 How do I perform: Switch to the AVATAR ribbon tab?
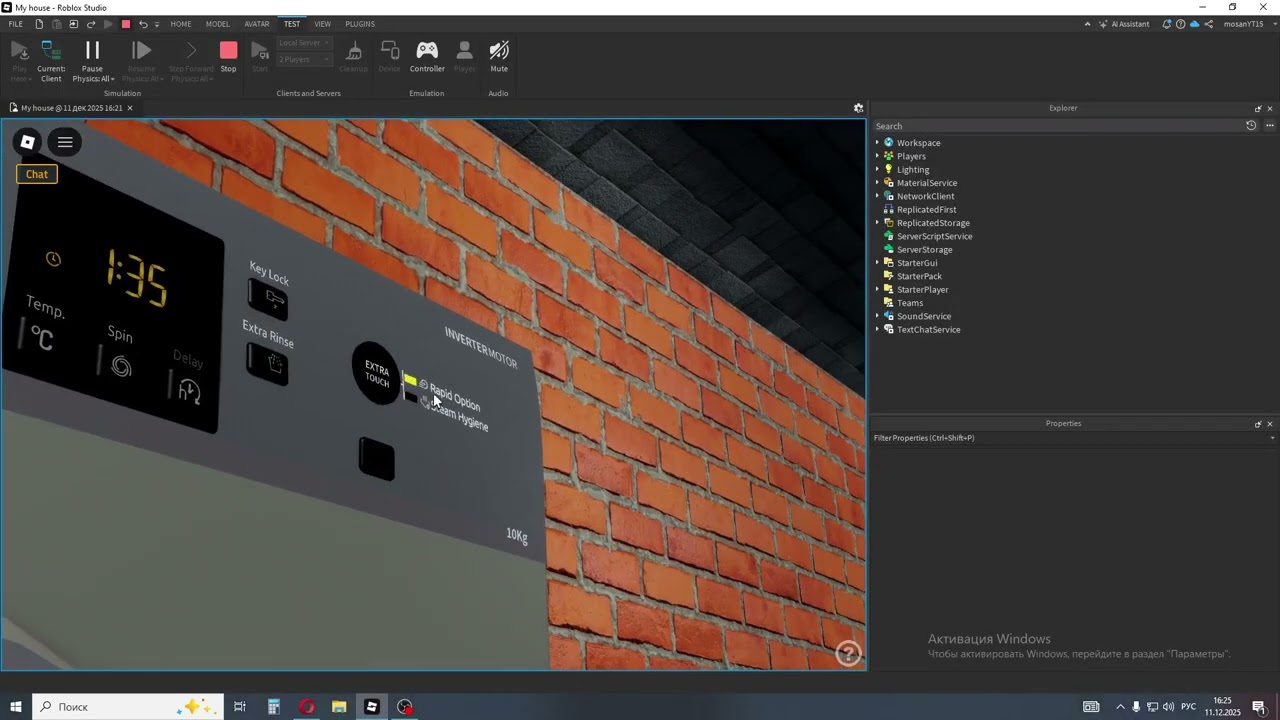pos(257,24)
